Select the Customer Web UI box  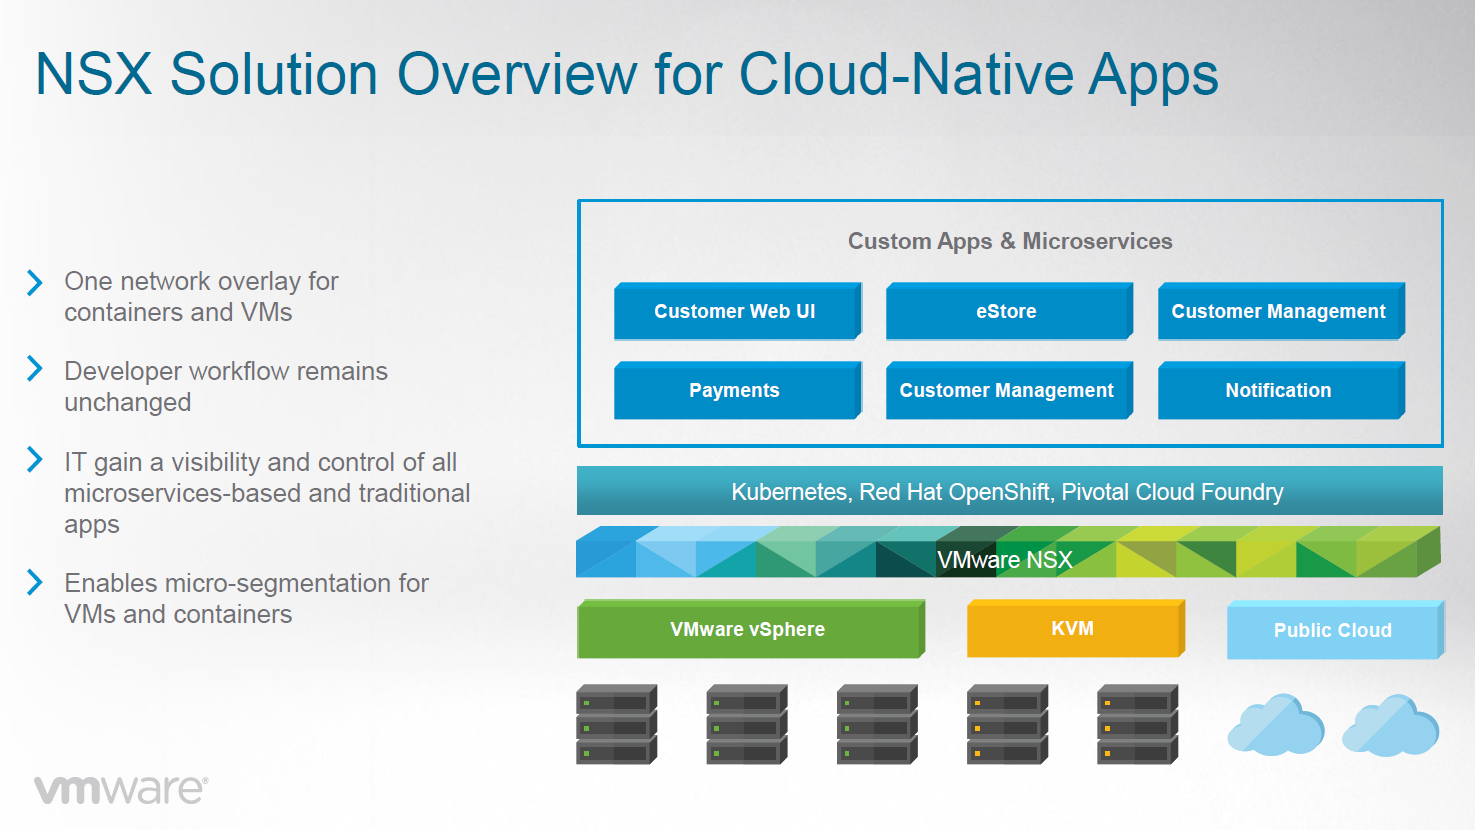[x=737, y=311]
